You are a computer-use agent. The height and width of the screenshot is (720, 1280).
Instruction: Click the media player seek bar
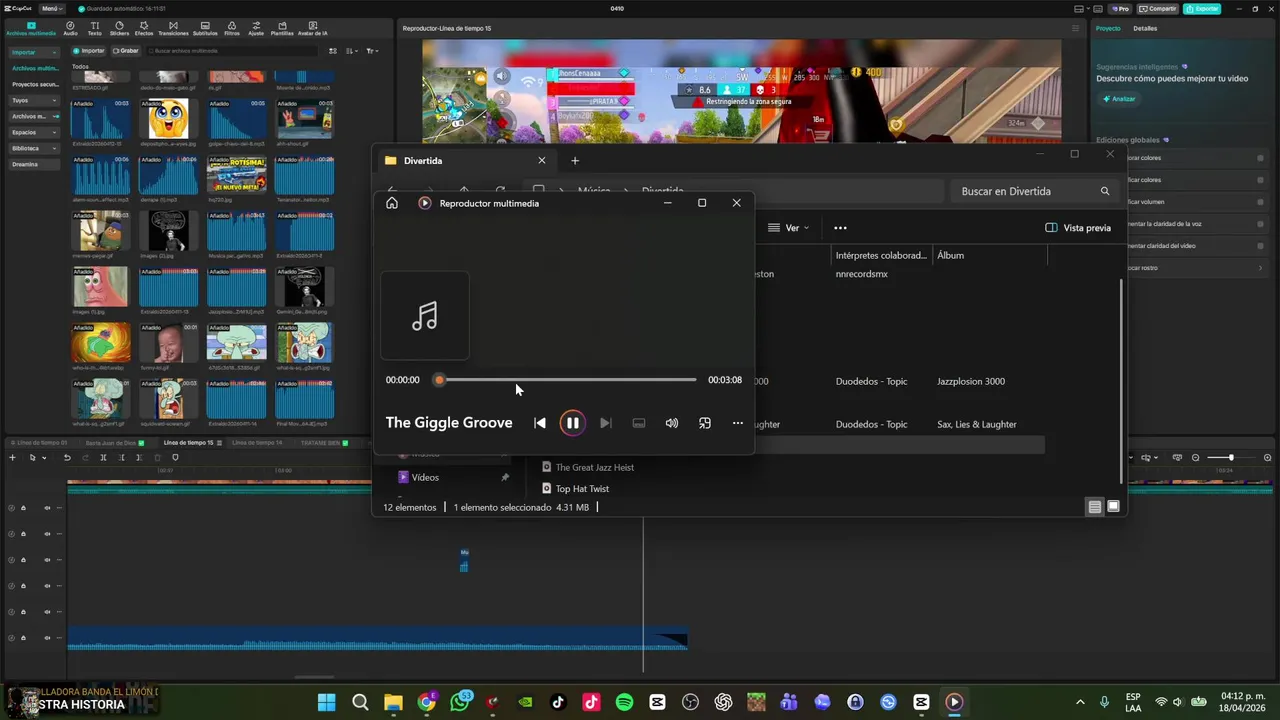pos(567,380)
